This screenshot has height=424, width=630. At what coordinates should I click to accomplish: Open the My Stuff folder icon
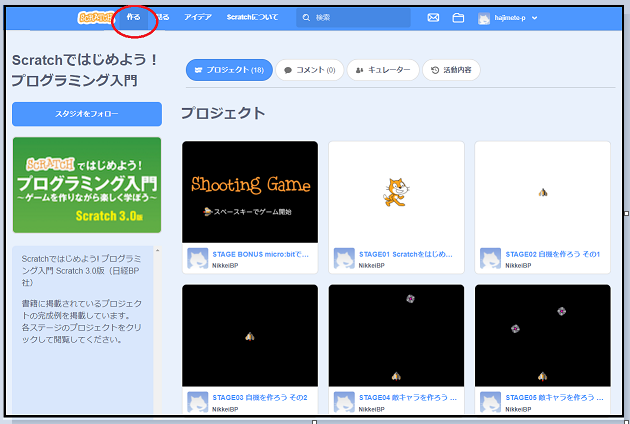tap(458, 18)
